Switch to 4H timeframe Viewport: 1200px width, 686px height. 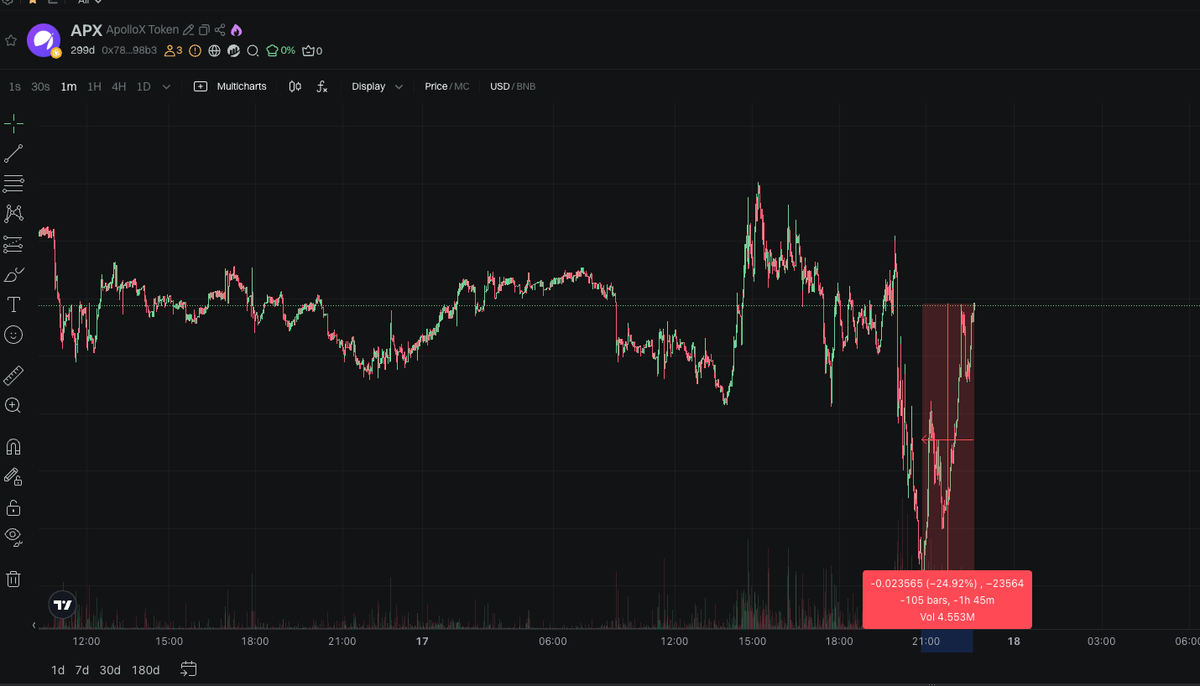119,87
